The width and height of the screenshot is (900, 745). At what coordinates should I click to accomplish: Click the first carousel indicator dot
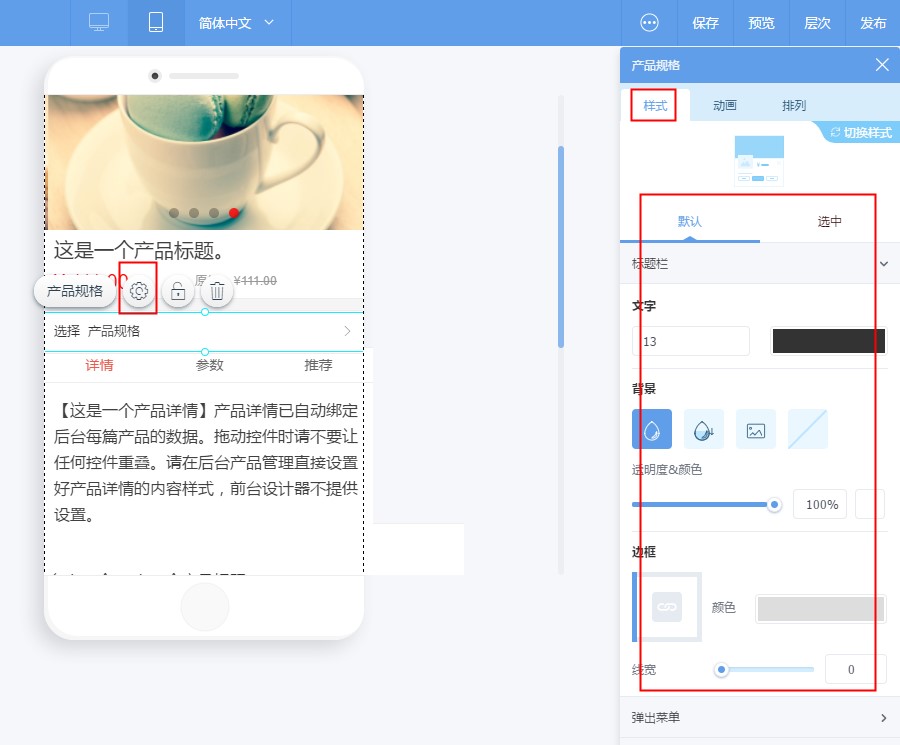coord(174,213)
